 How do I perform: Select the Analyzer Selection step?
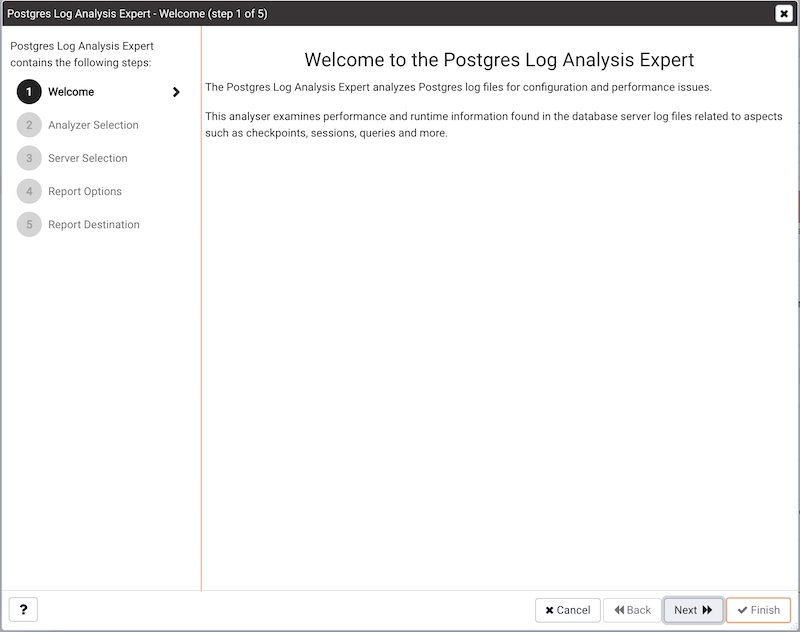(x=93, y=125)
